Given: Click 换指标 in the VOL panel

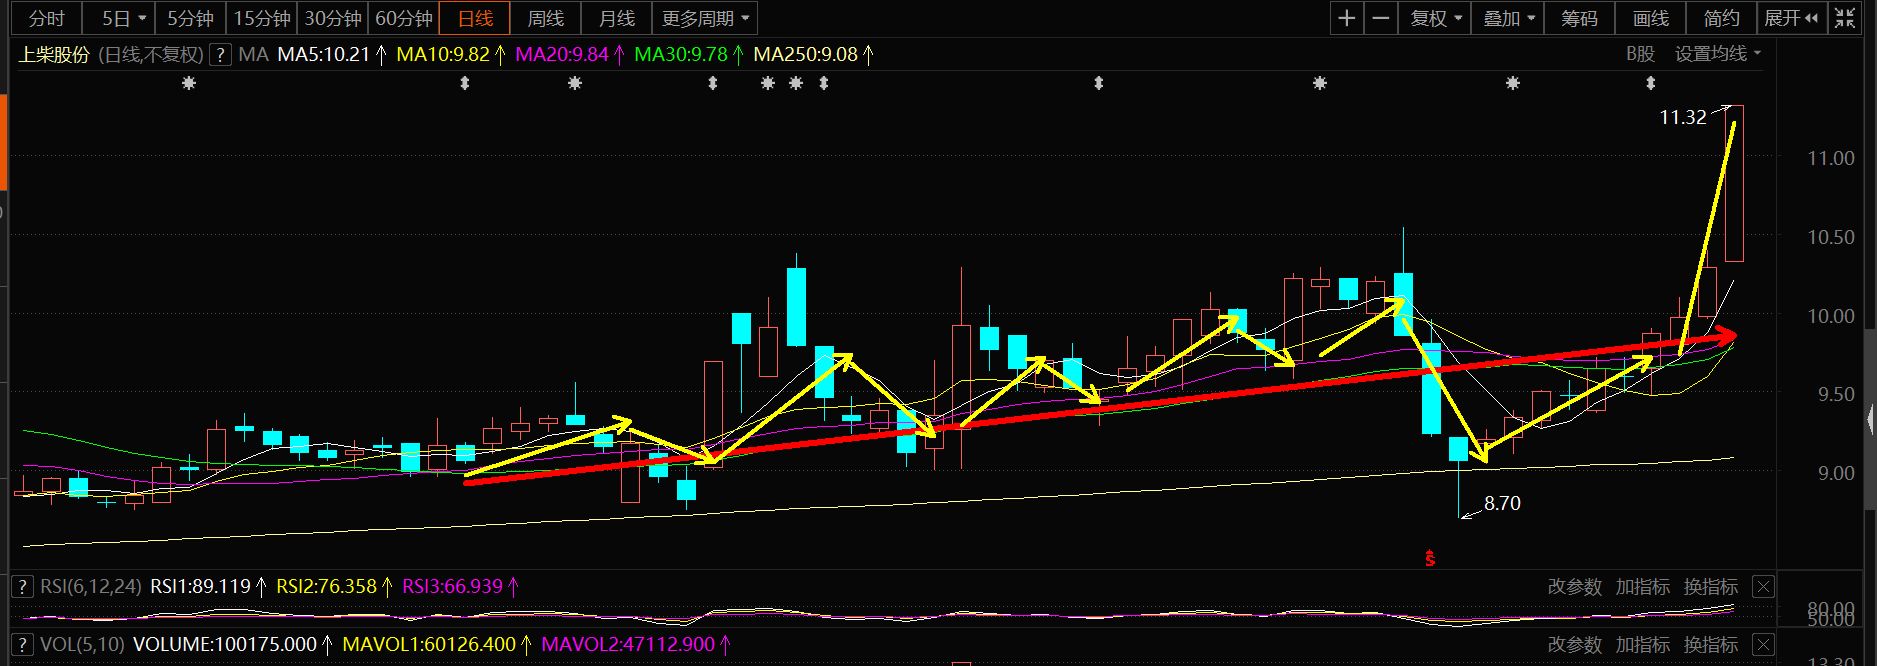Looking at the screenshot, I should tap(1710, 645).
